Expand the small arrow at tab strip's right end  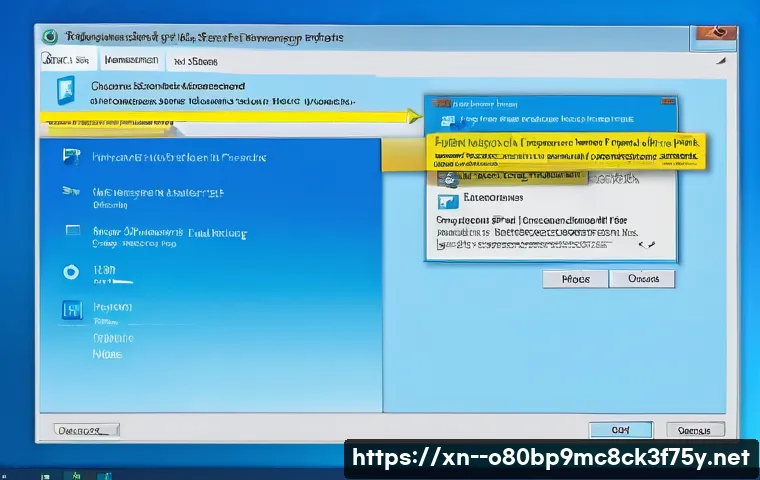point(721,61)
